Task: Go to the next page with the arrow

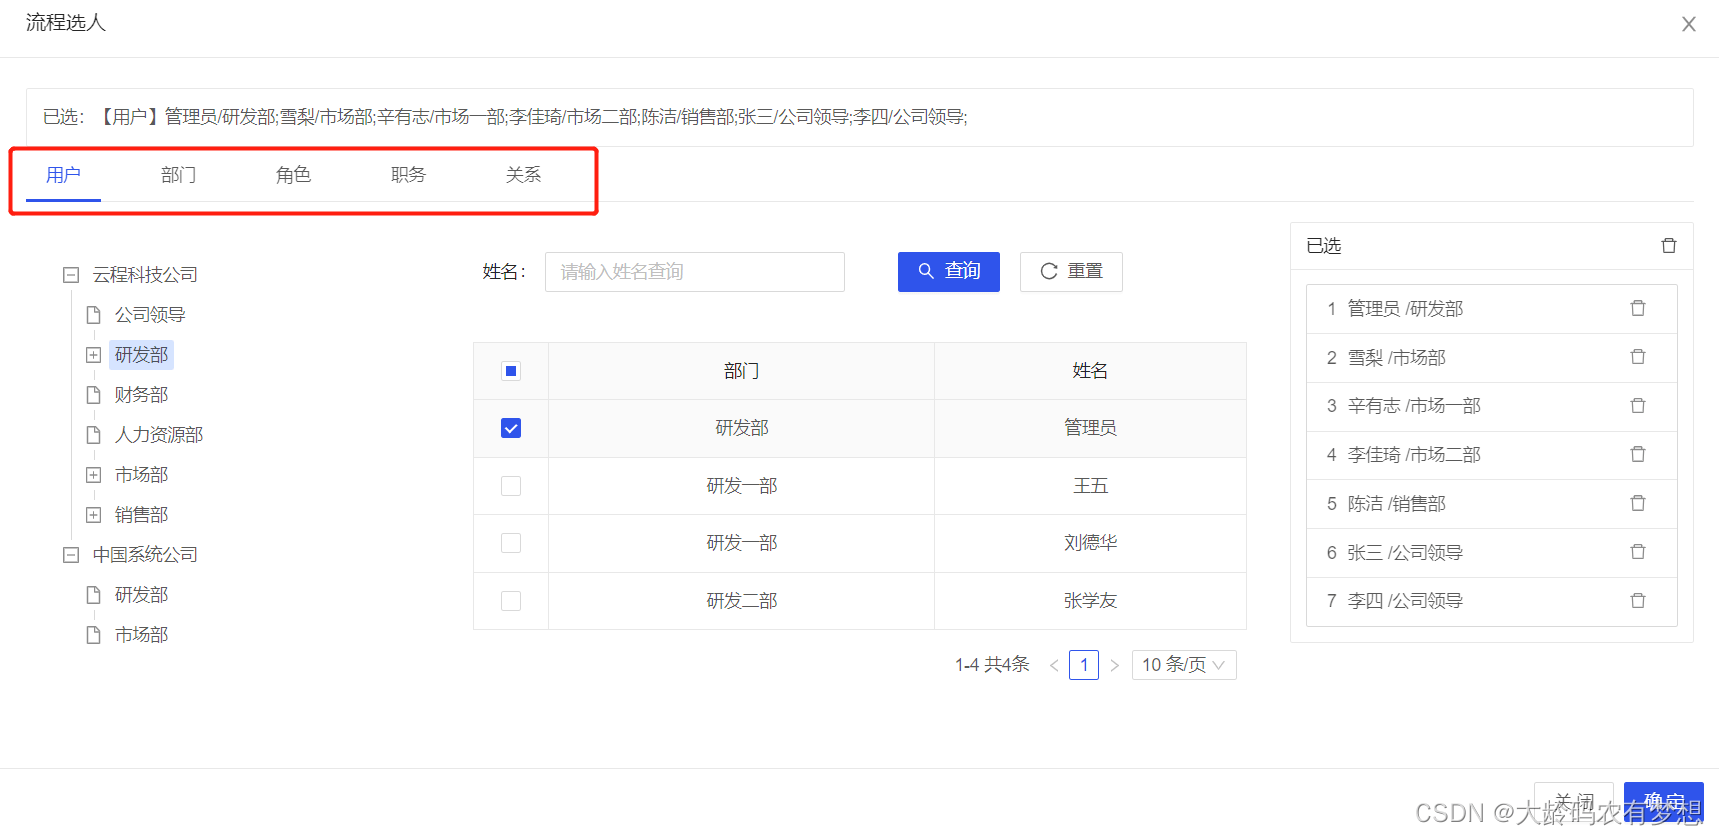Action: pos(1114,665)
